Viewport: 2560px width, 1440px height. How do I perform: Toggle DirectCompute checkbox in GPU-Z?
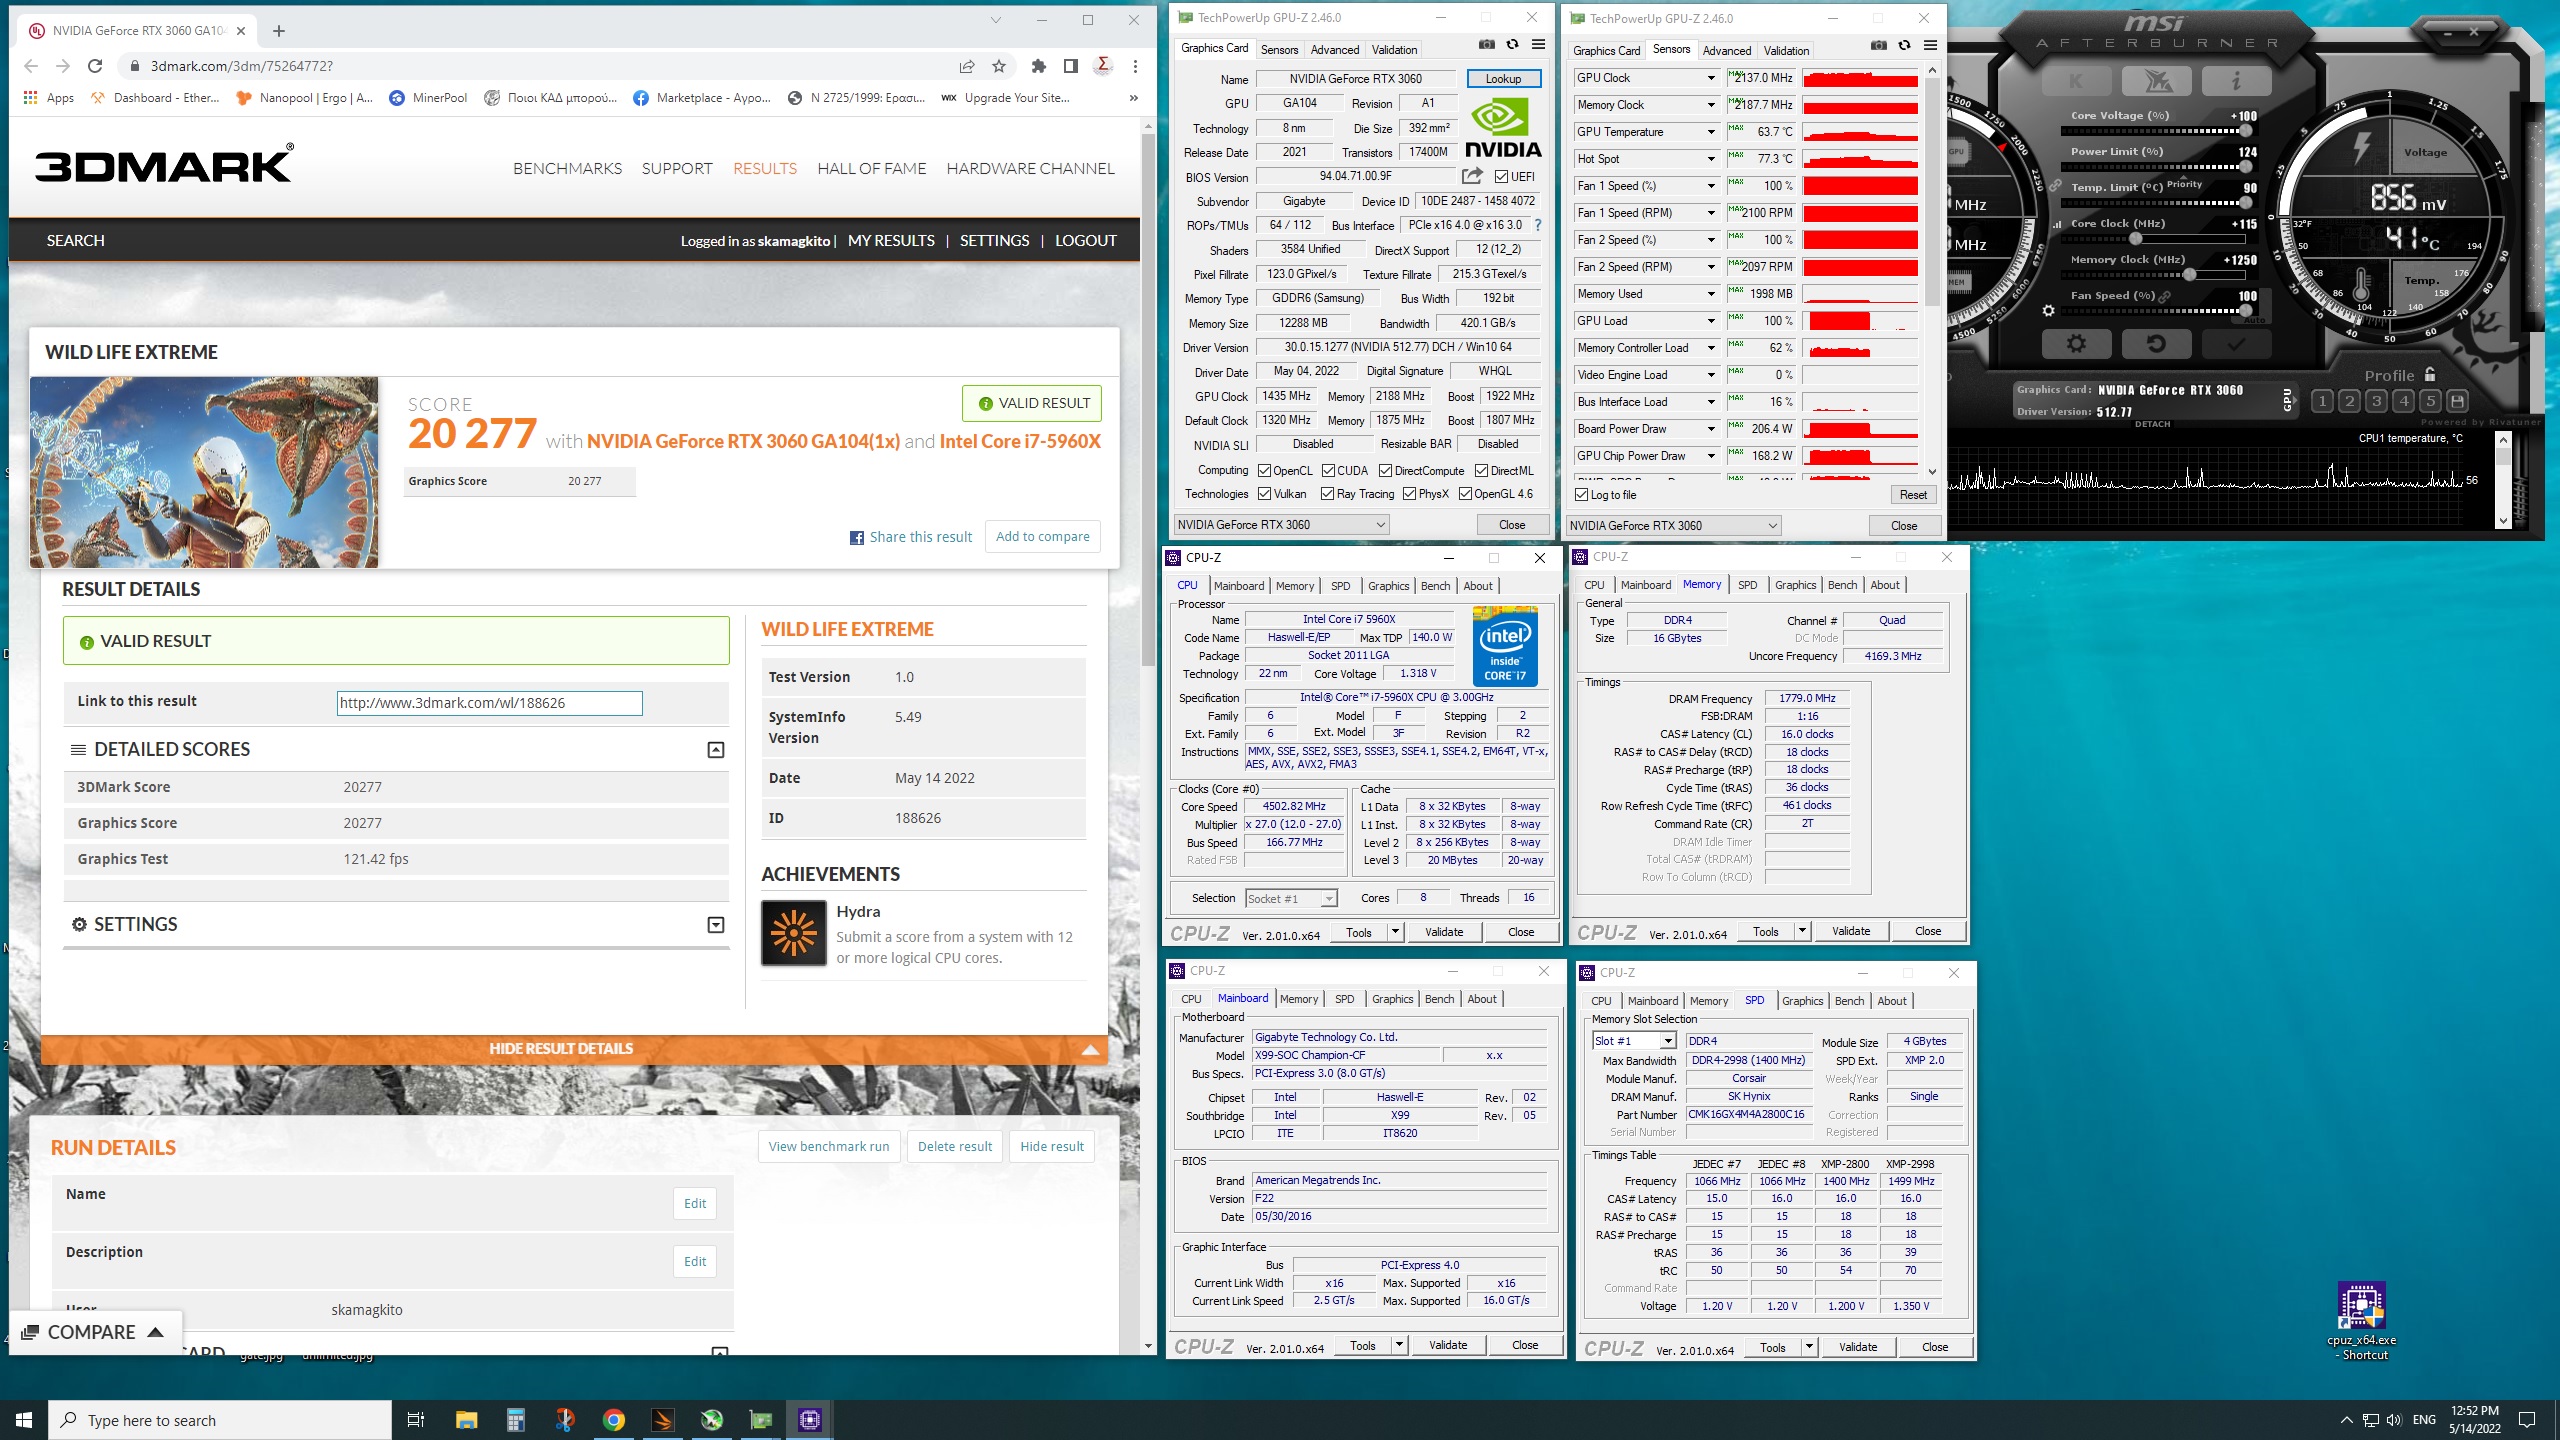pyautogui.click(x=1386, y=471)
